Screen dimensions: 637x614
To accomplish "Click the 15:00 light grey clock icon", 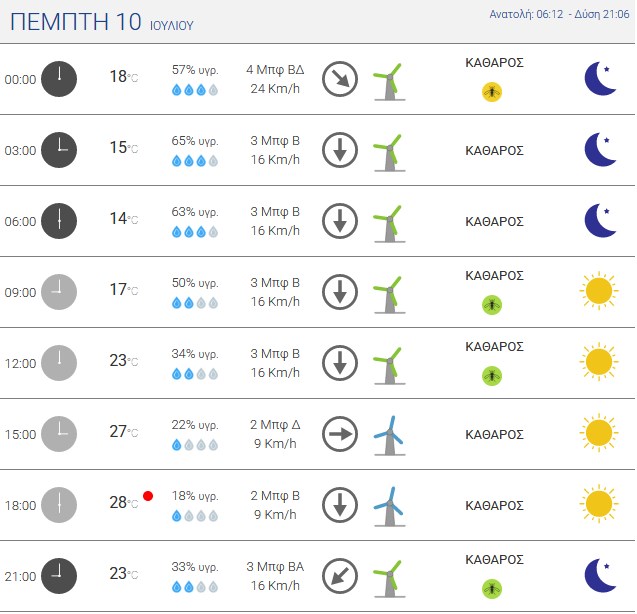I will [59, 434].
